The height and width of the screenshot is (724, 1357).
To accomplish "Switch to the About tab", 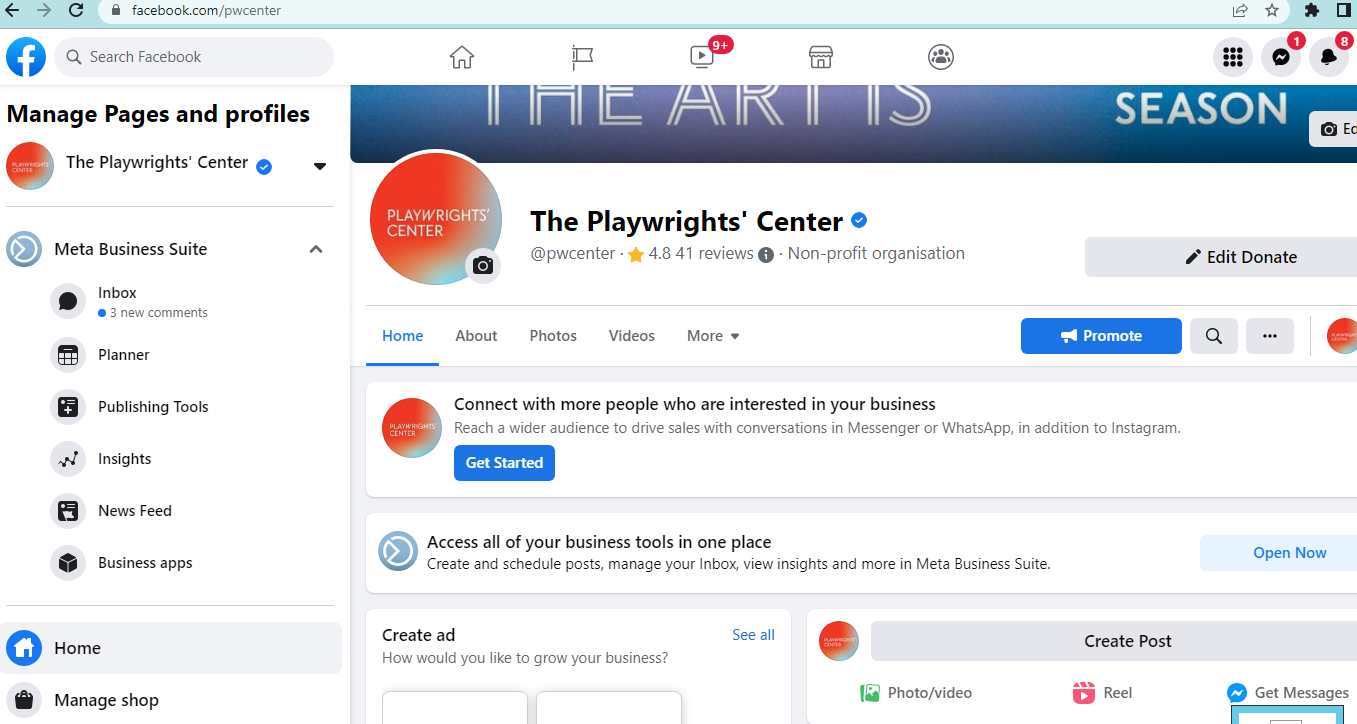I will point(476,336).
